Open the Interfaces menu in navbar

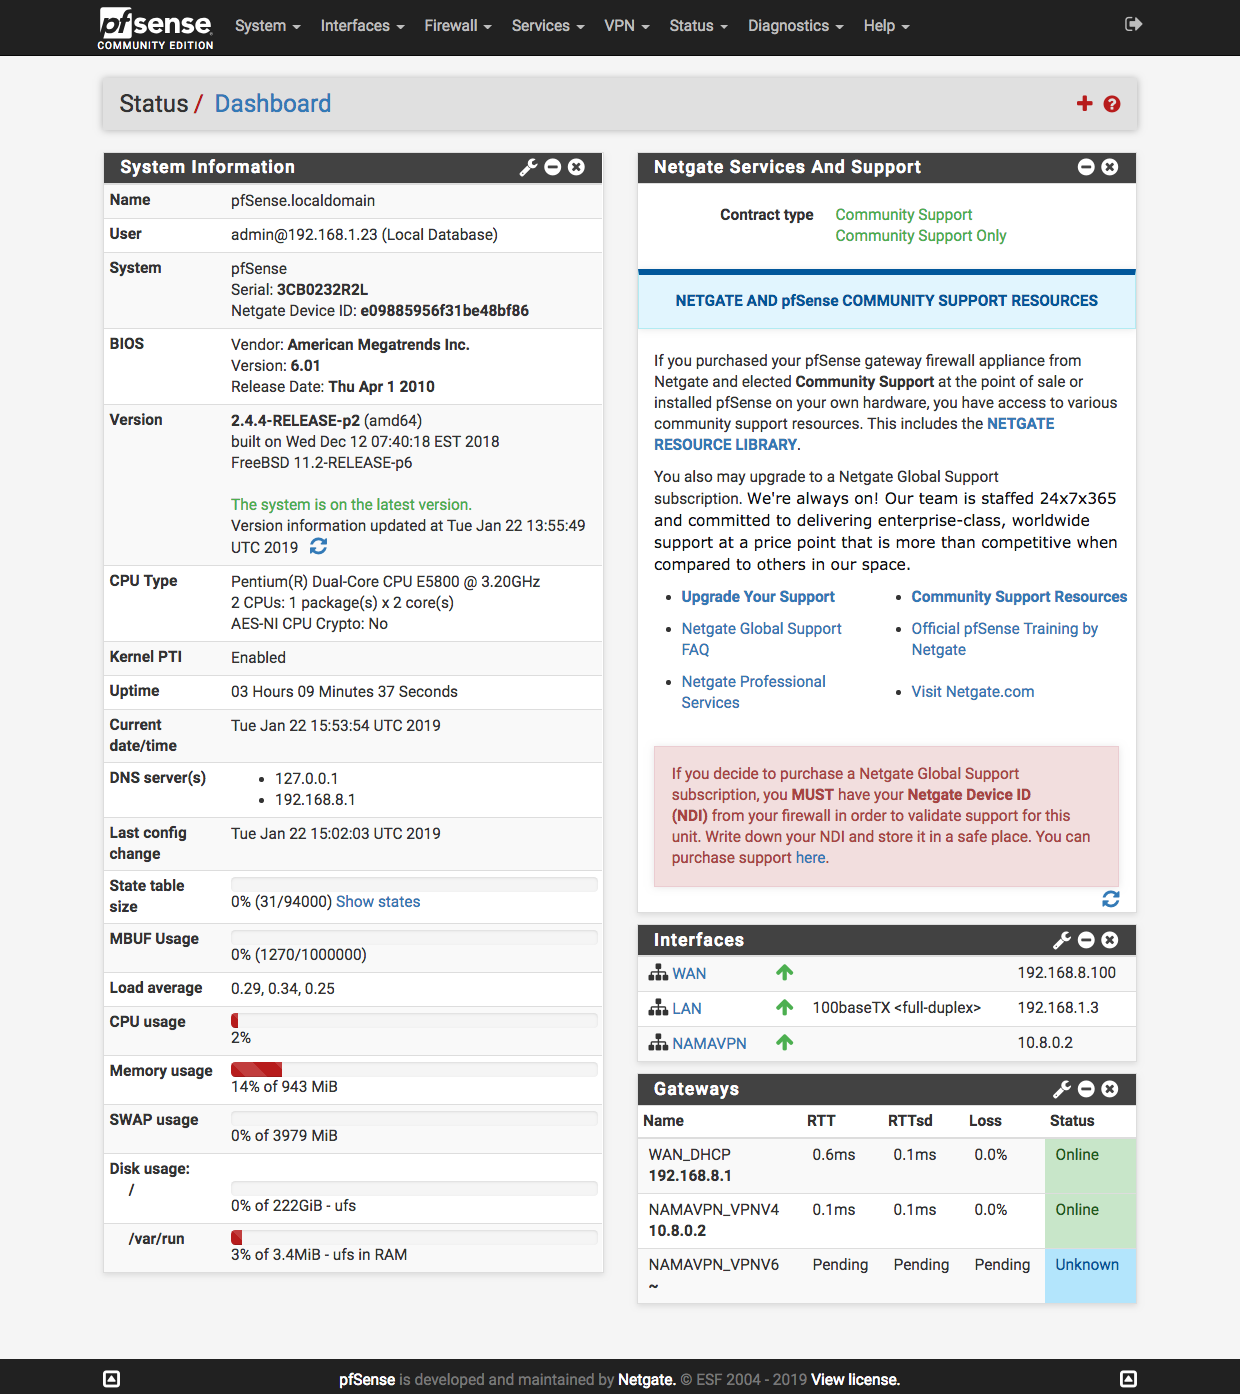click(362, 26)
